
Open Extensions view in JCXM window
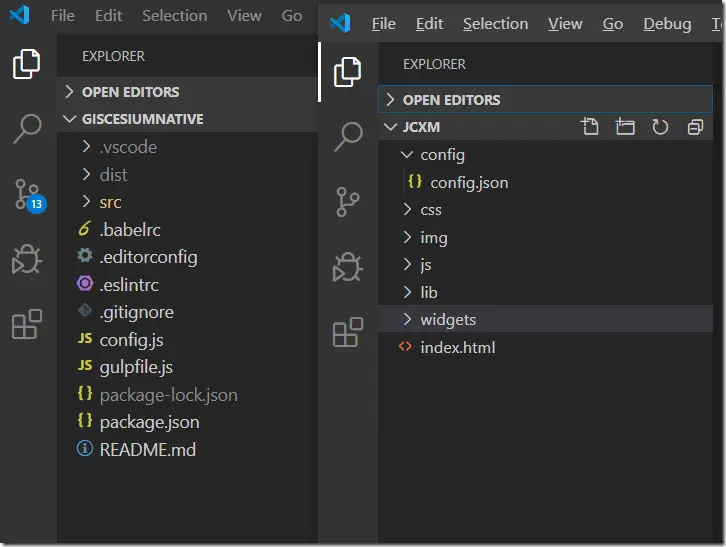click(x=347, y=332)
